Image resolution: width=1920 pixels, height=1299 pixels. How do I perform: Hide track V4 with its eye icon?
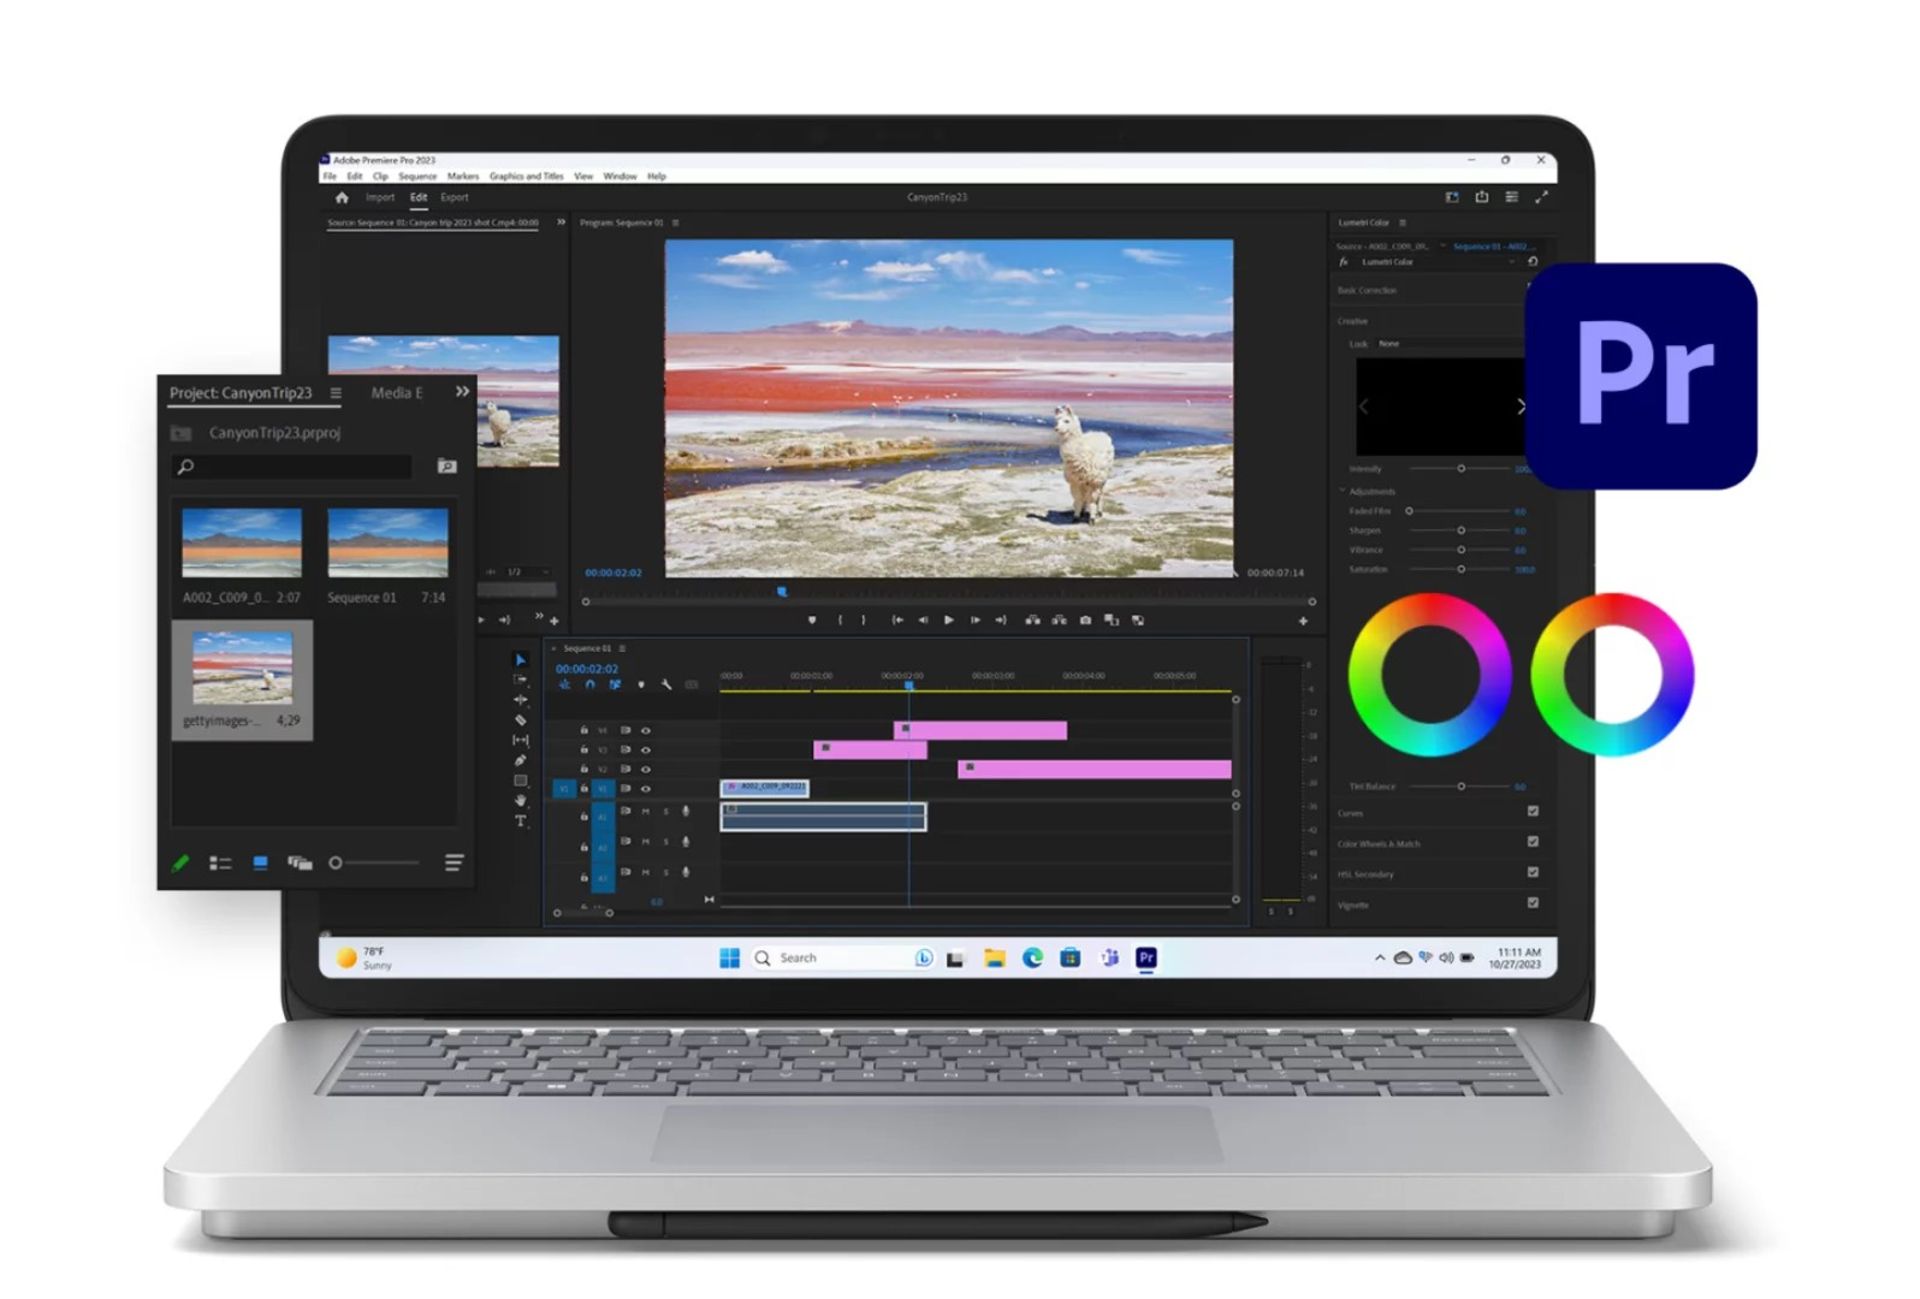pyautogui.click(x=645, y=731)
